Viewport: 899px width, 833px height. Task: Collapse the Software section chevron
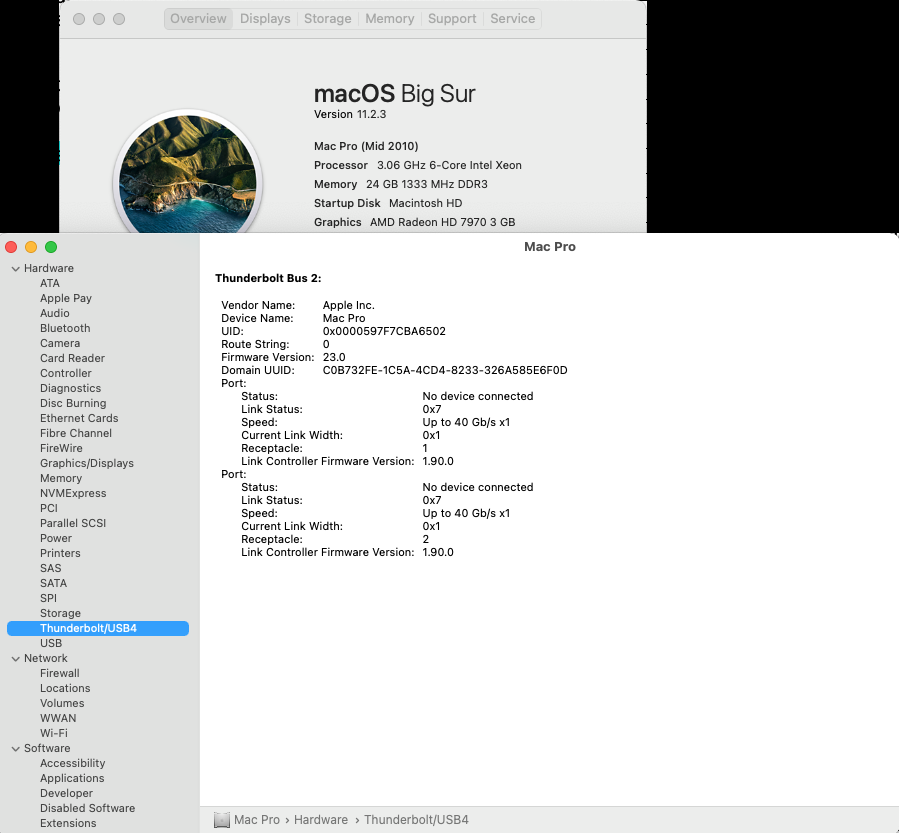click(15, 749)
